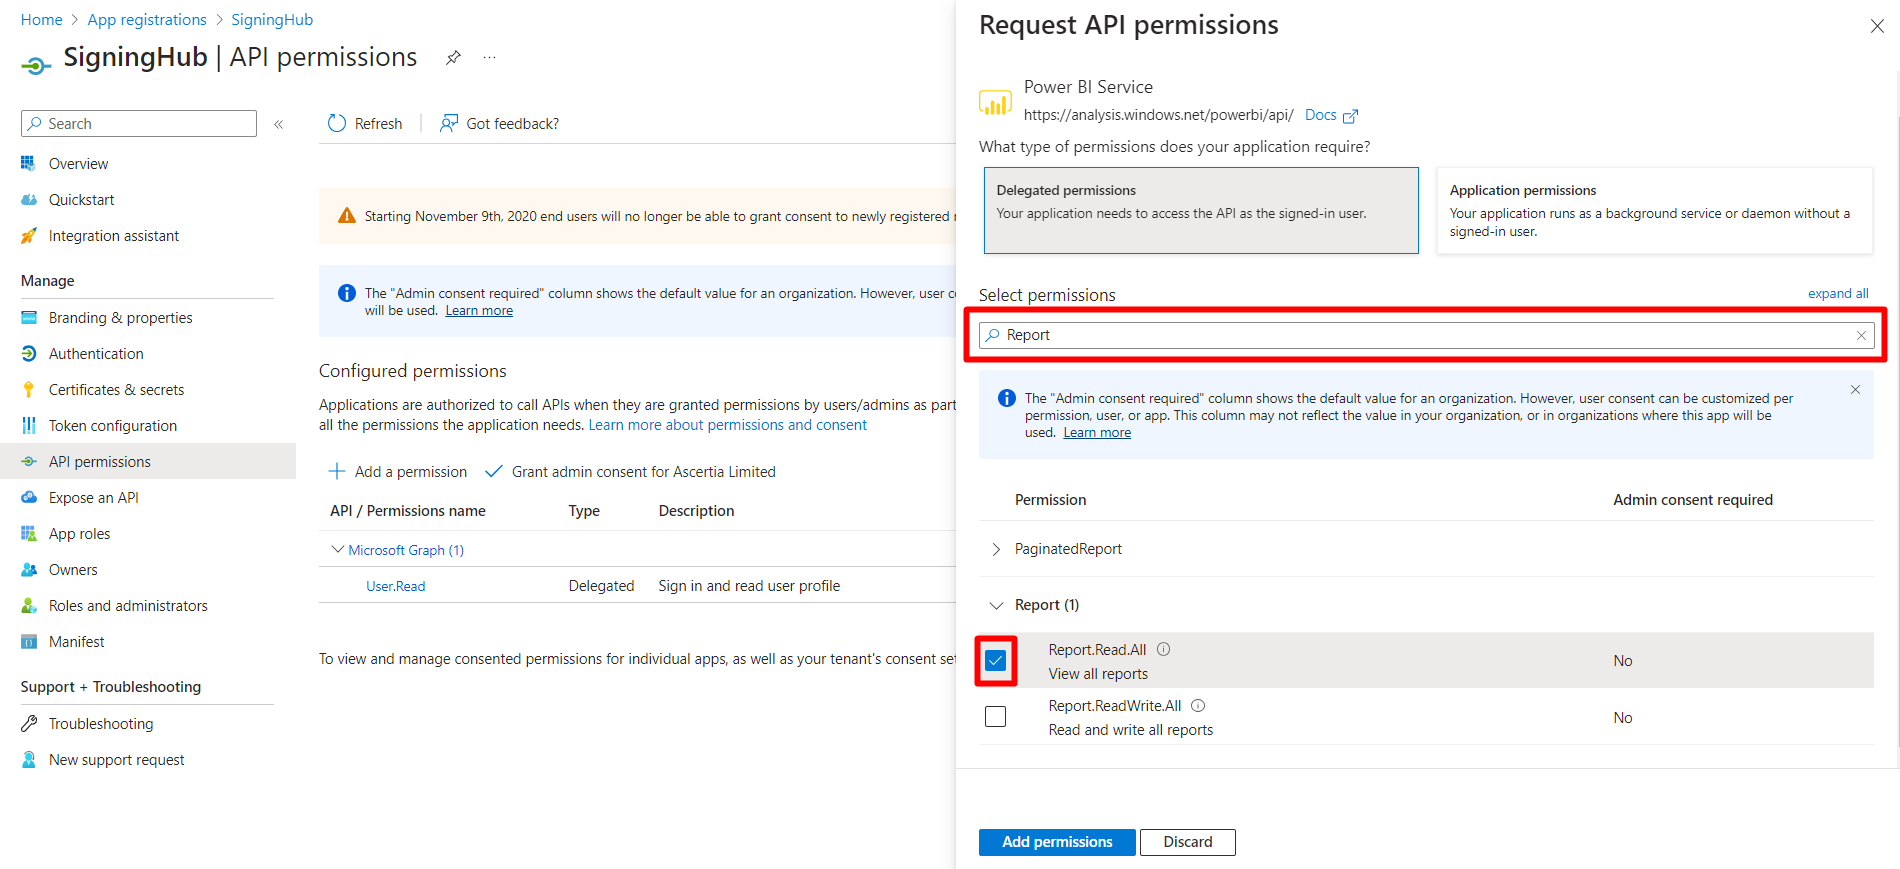Click Learn more link in panel info banner
Viewport: 1900px width, 869px height.
[1097, 433]
